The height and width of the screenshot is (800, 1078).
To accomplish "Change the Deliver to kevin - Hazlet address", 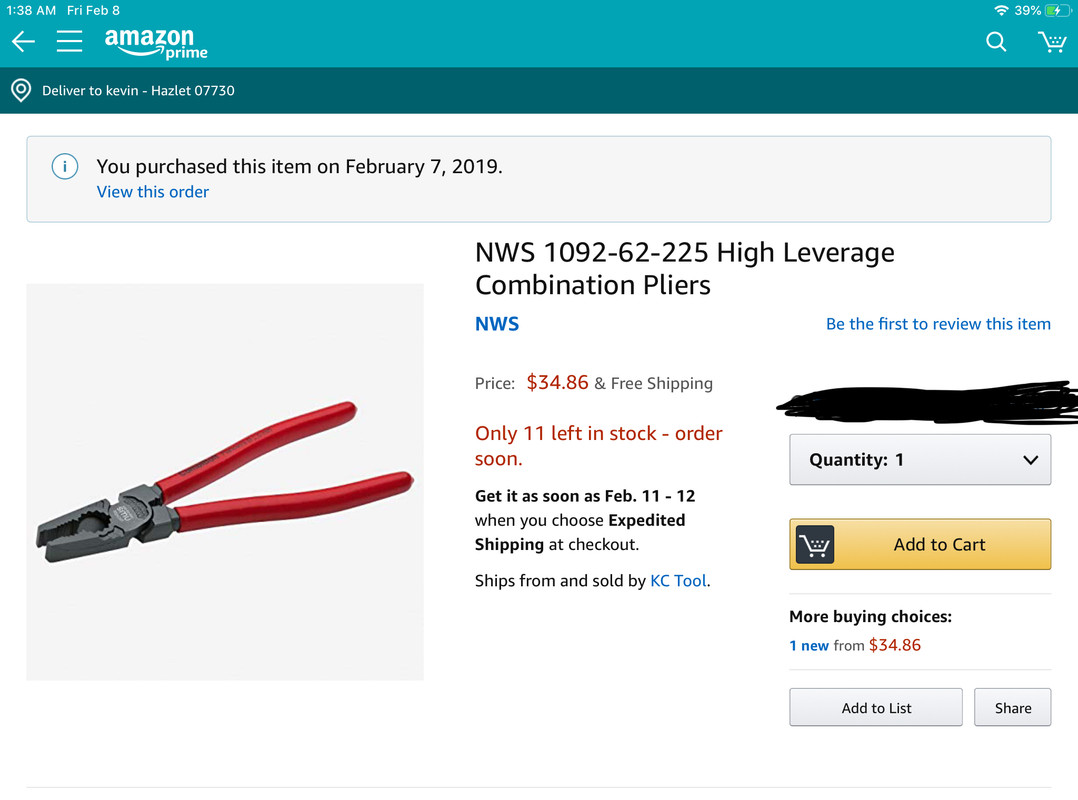I will [x=138, y=91].
